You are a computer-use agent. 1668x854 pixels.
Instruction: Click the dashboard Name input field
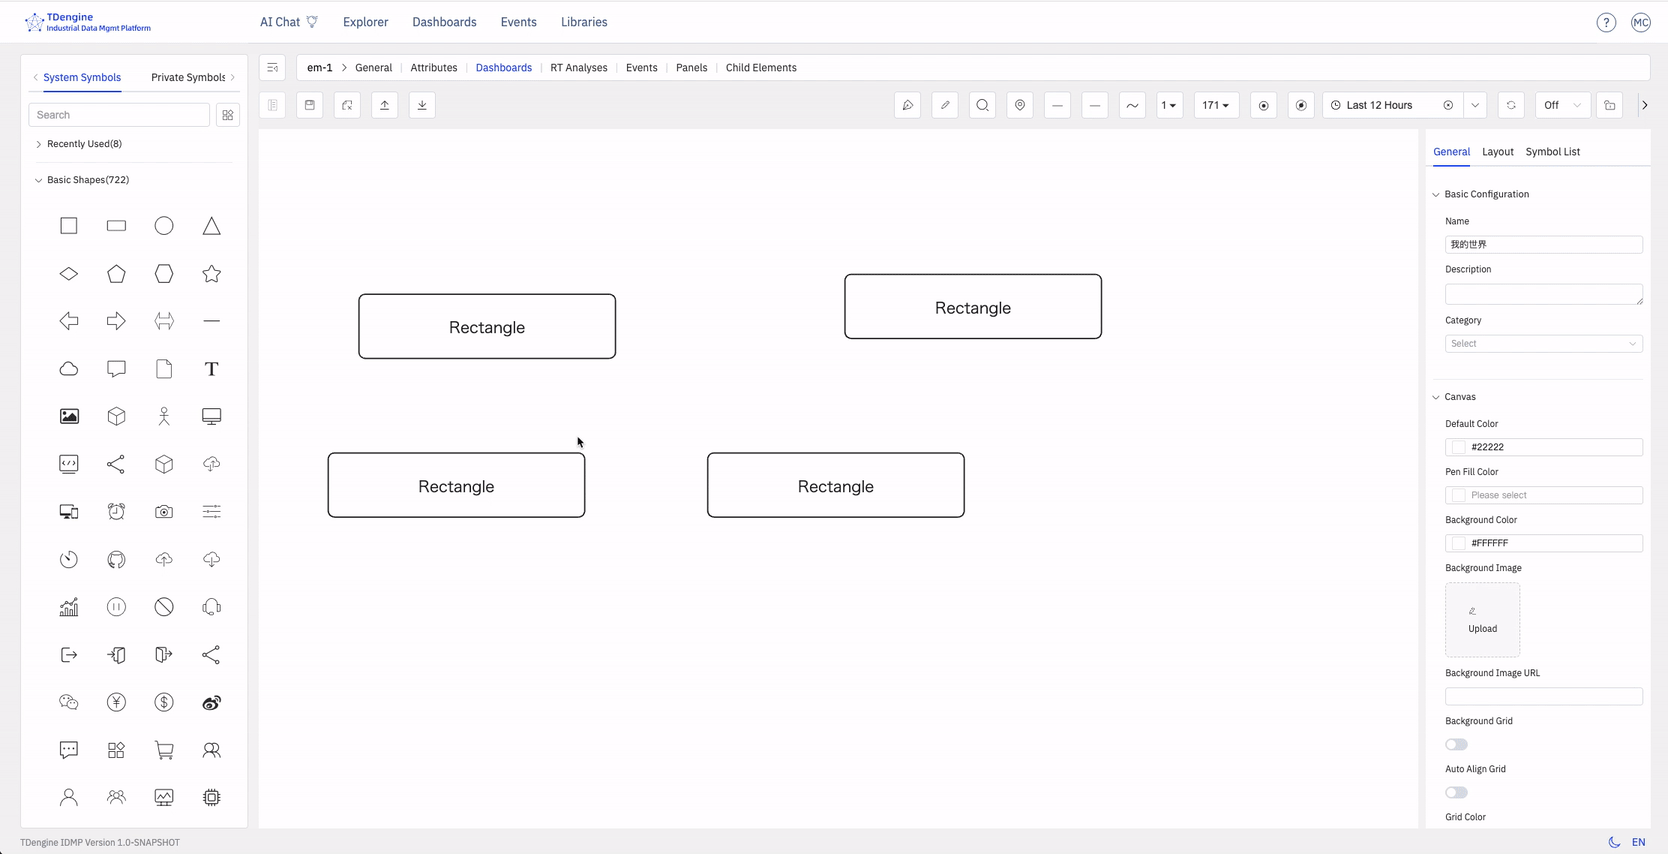point(1543,244)
